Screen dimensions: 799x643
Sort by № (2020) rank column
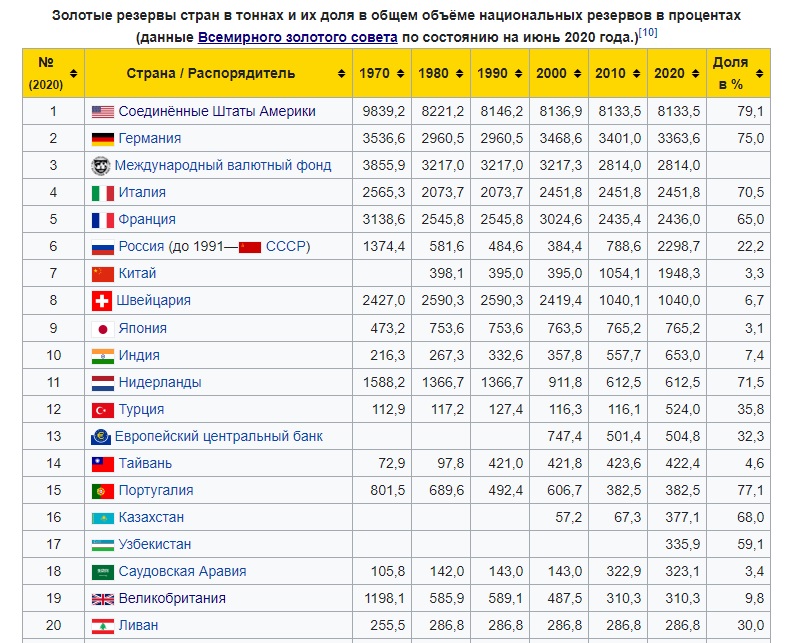tap(73, 73)
